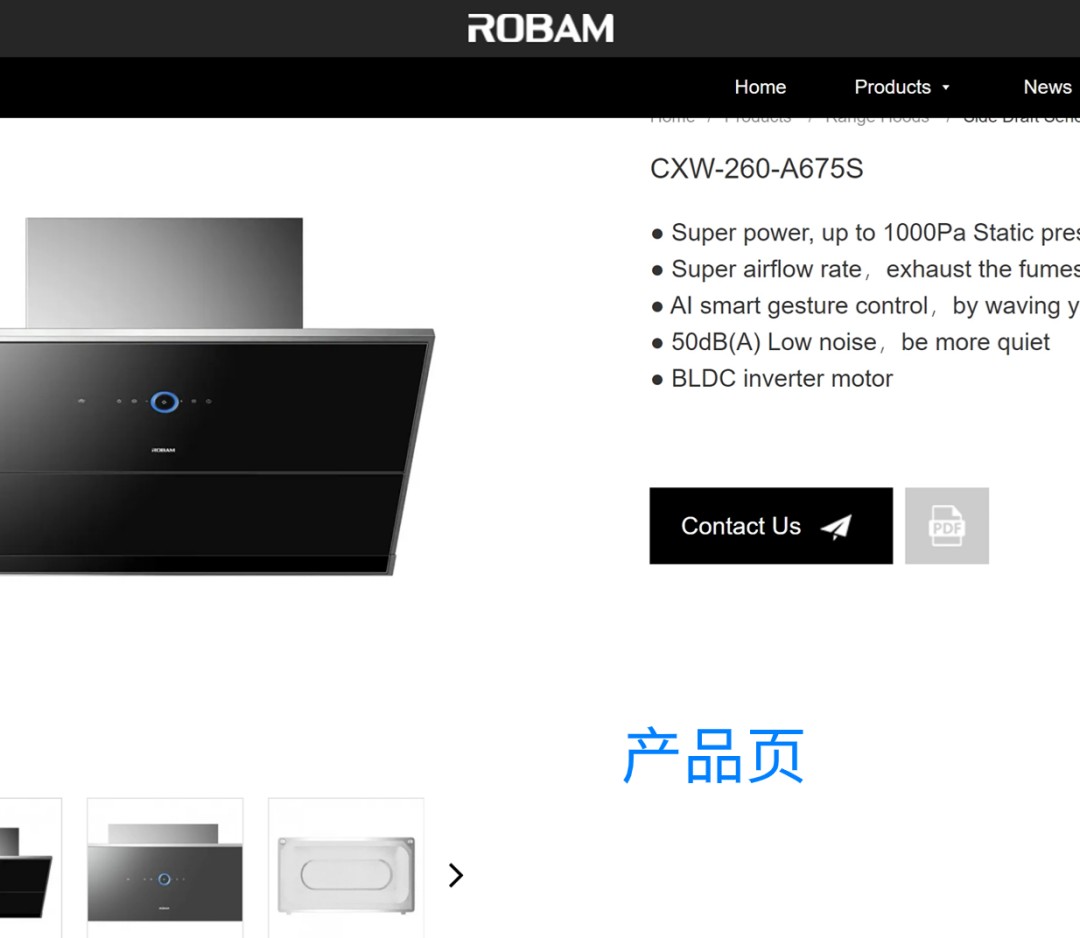Viewport: 1080px width, 938px height.
Task: Click the CXW-260-A675S product title
Action: [756, 169]
